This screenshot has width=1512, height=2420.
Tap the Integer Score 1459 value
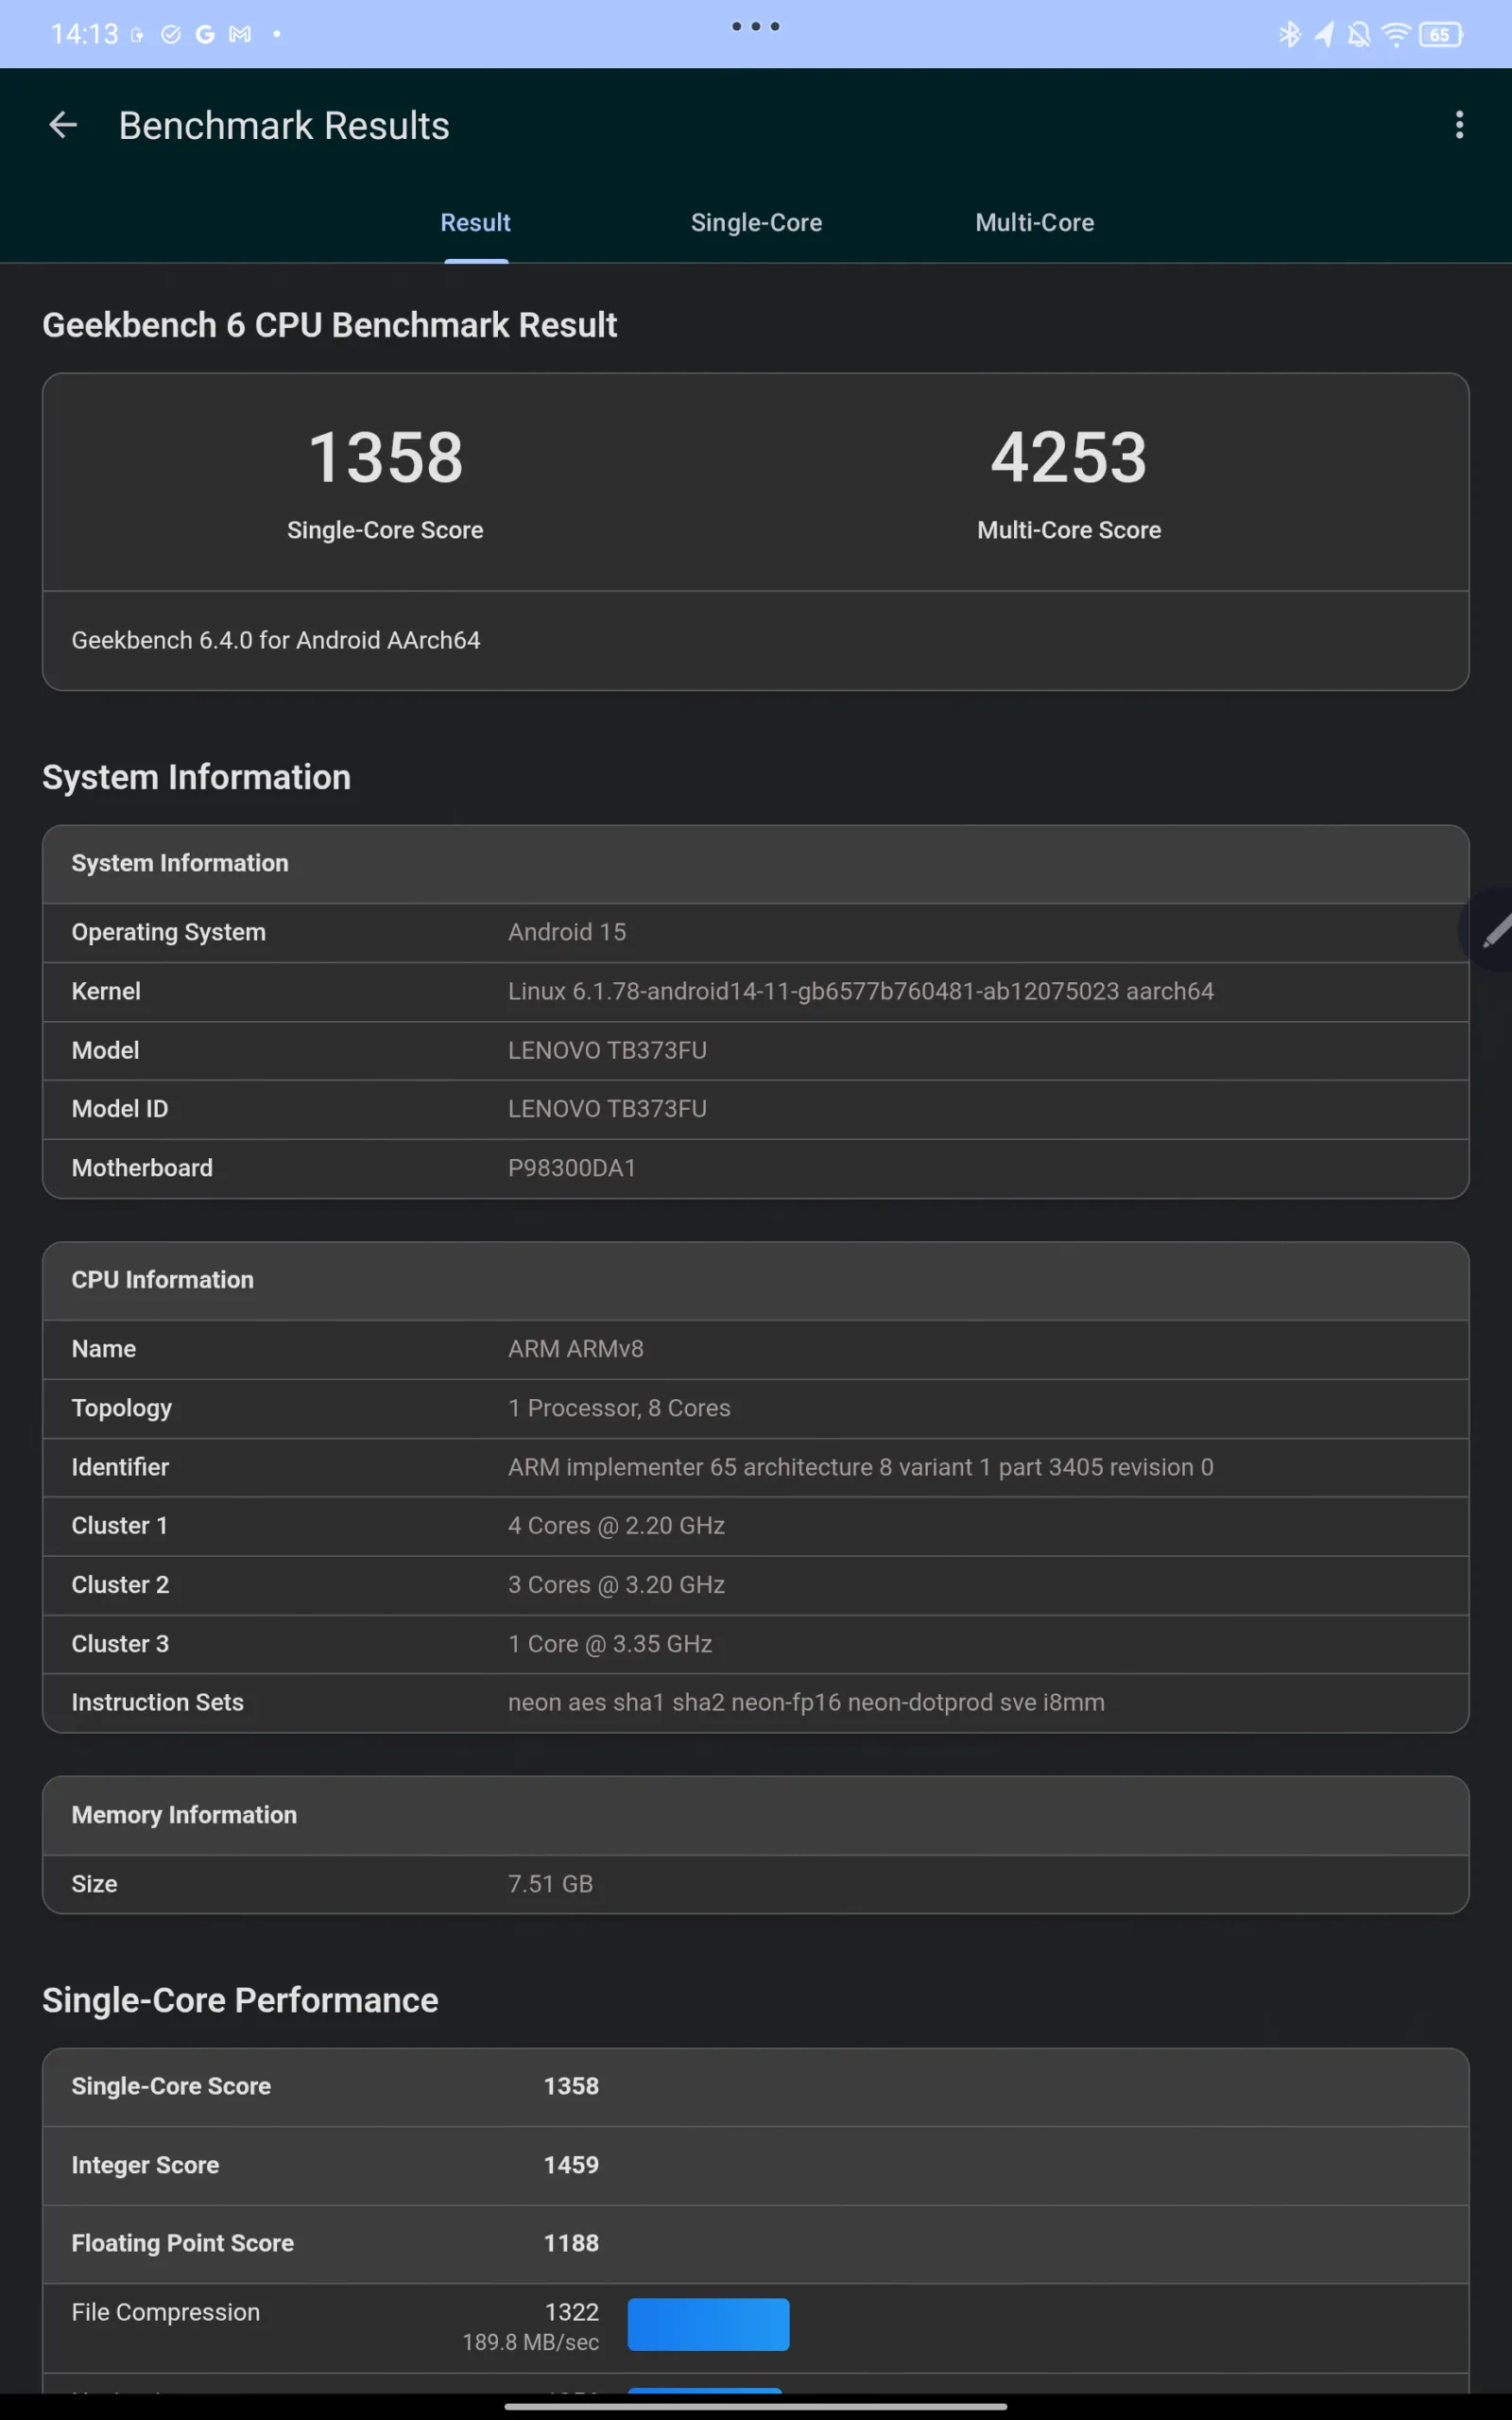[571, 2165]
